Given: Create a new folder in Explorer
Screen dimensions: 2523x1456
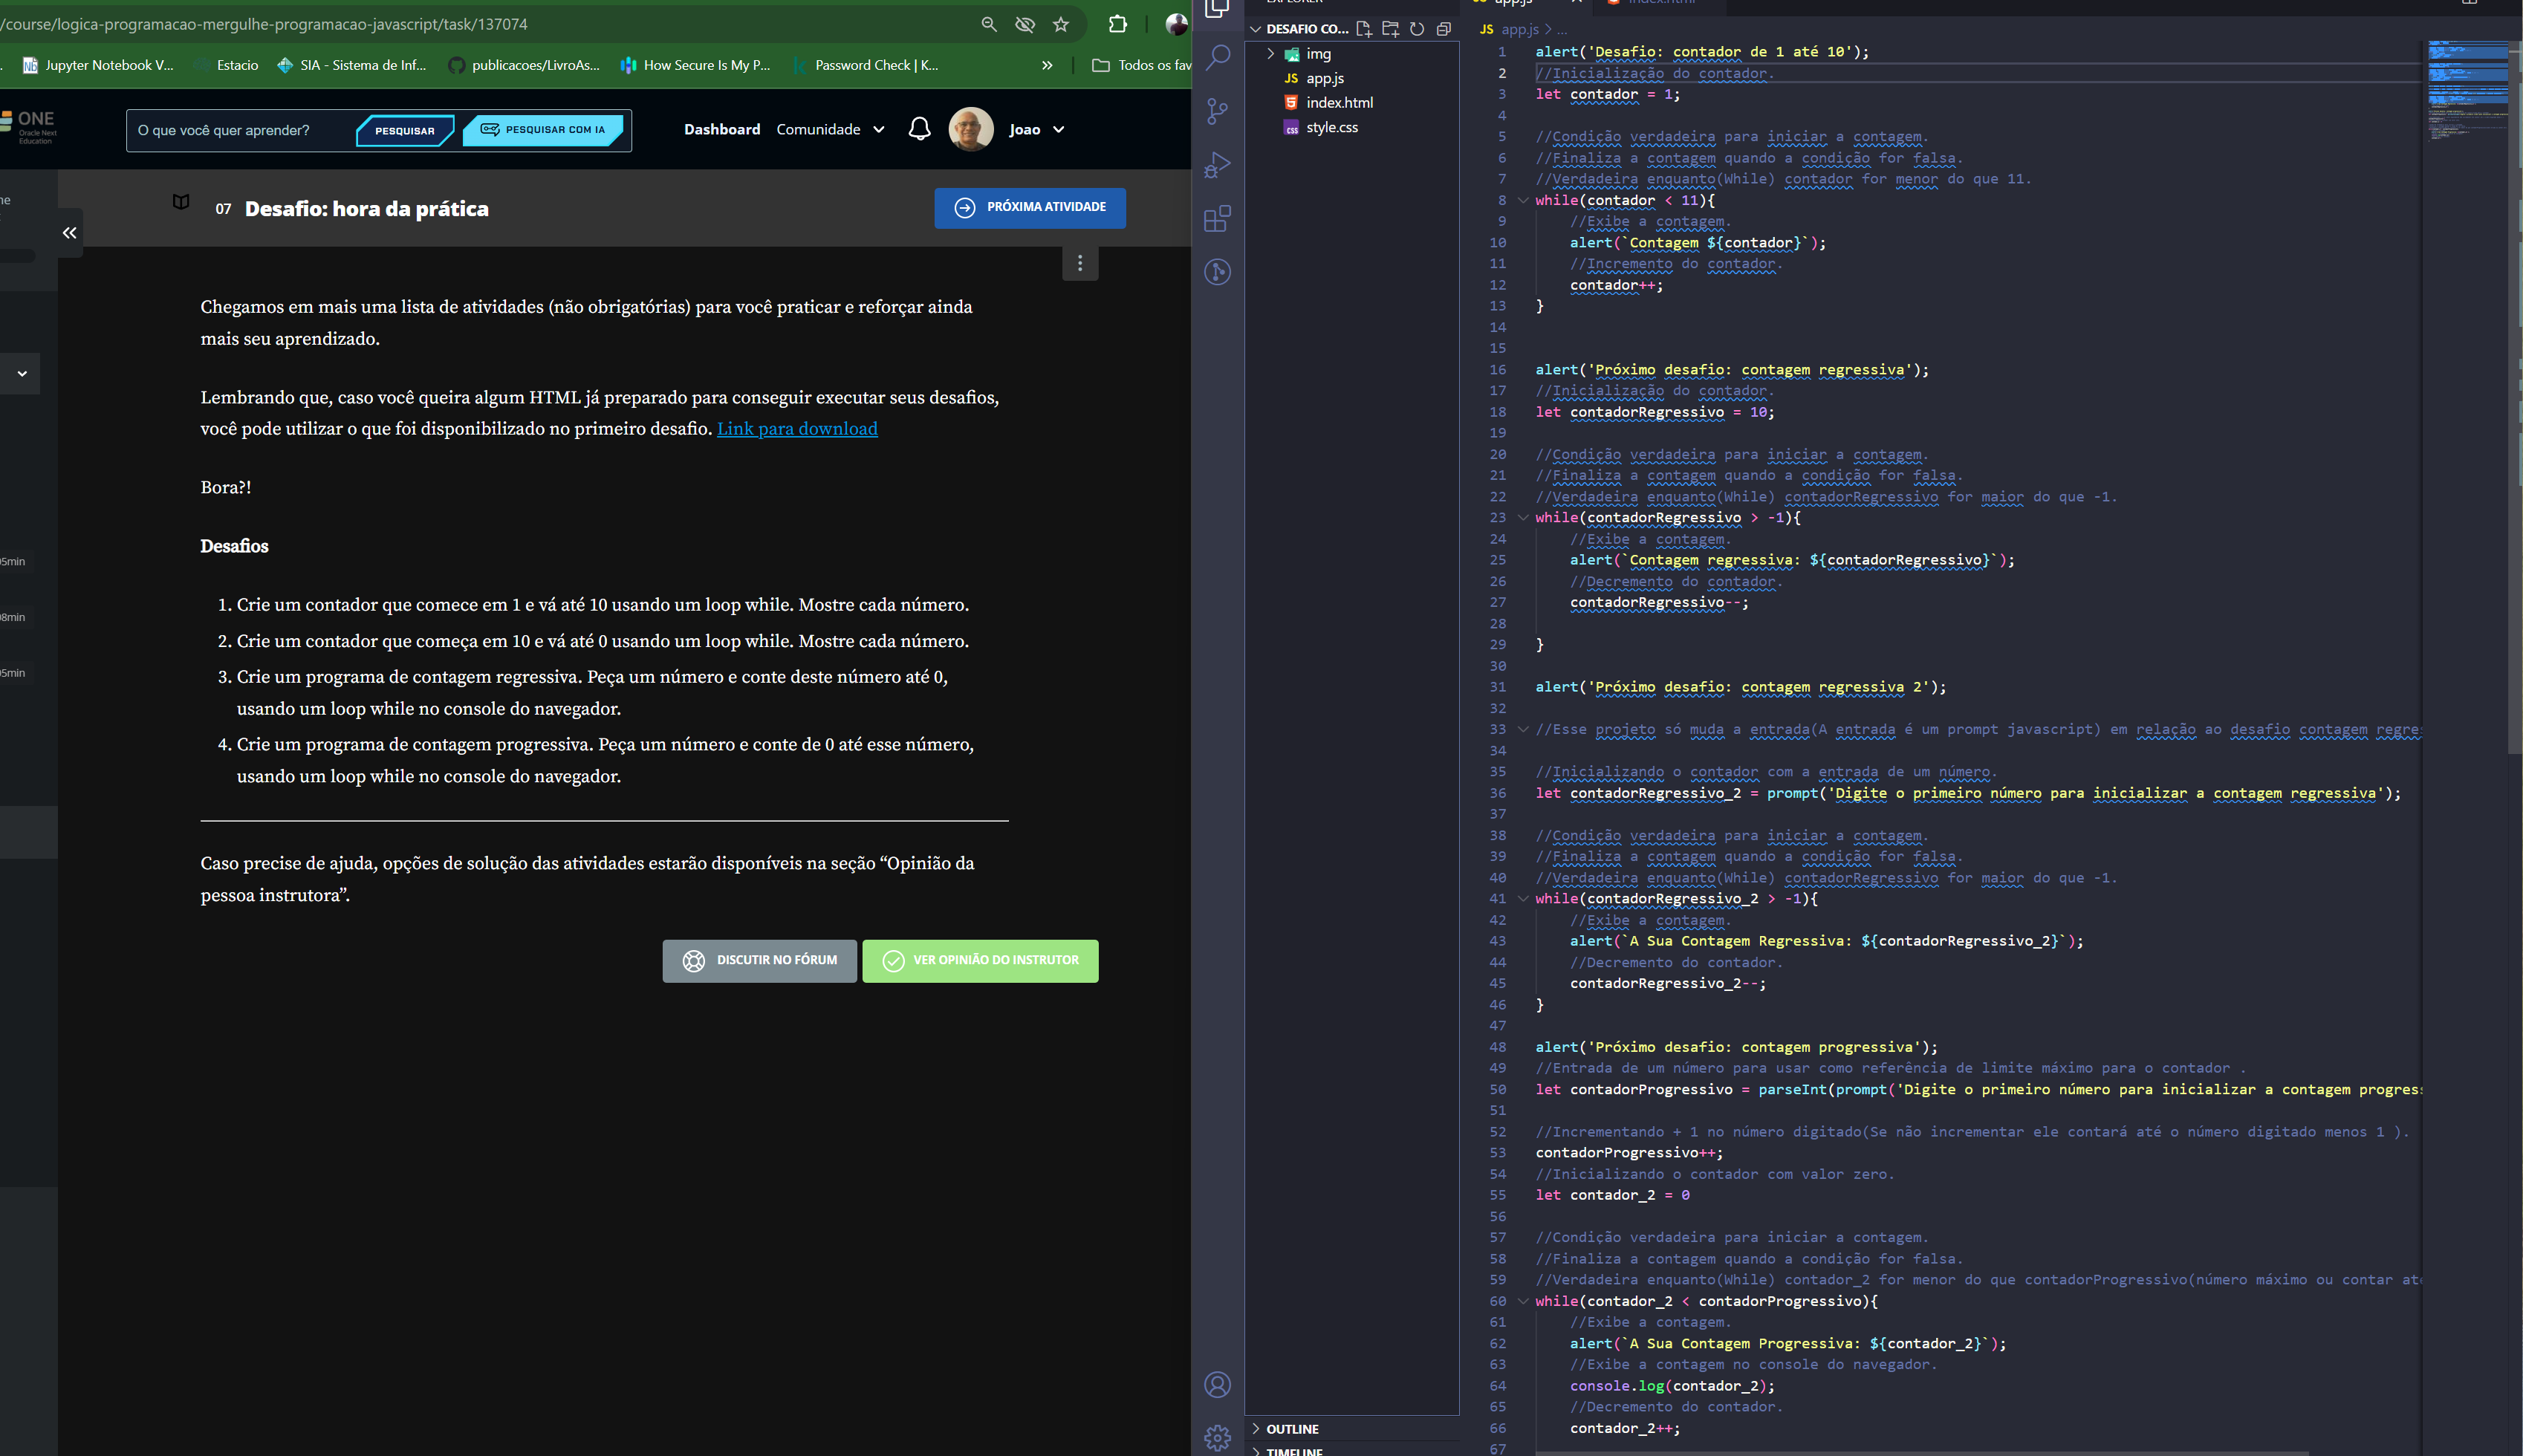Looking at the screenshot, I should point(1390,29).
